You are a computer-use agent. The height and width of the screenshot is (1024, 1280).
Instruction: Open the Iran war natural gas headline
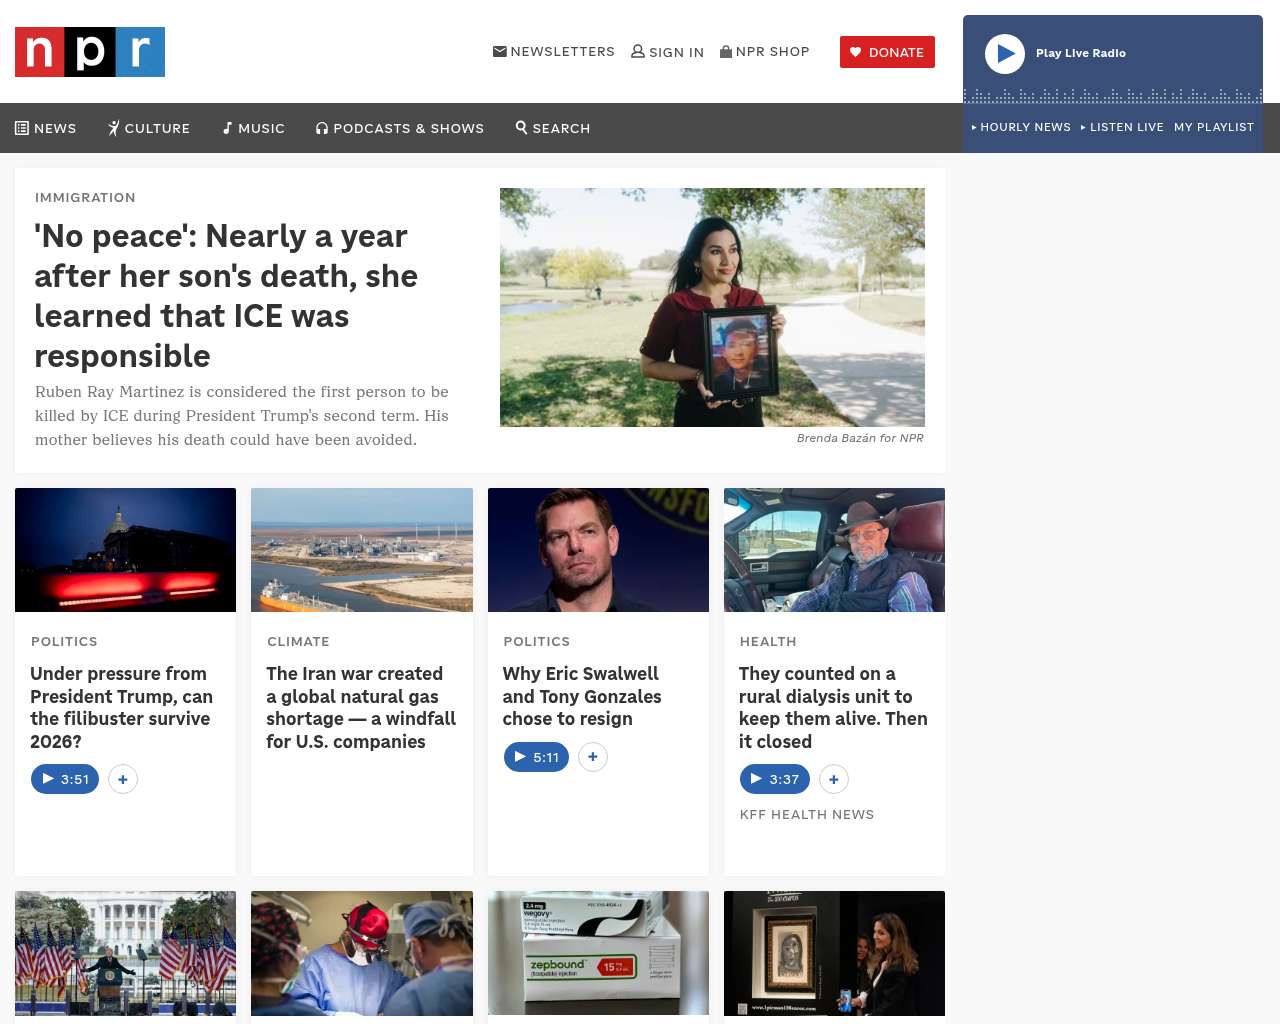click(361, 707)
